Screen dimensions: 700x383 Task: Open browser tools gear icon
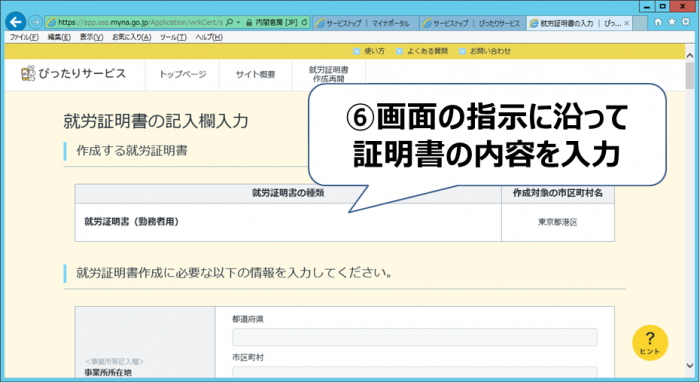tap(685, 22)
